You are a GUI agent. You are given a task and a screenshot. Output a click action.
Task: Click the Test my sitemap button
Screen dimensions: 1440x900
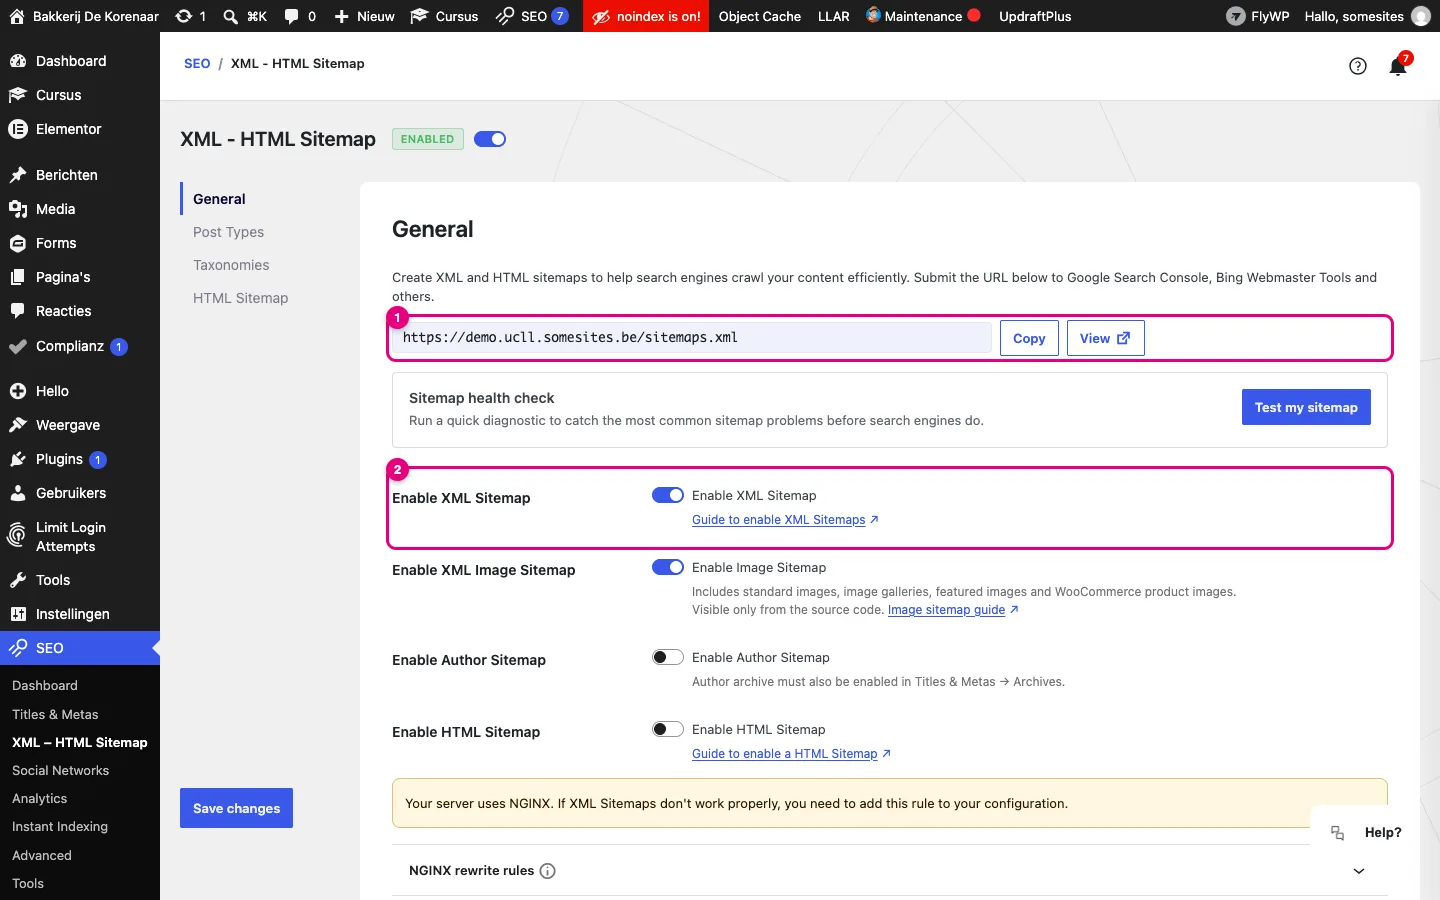(x=1306, y=407)
